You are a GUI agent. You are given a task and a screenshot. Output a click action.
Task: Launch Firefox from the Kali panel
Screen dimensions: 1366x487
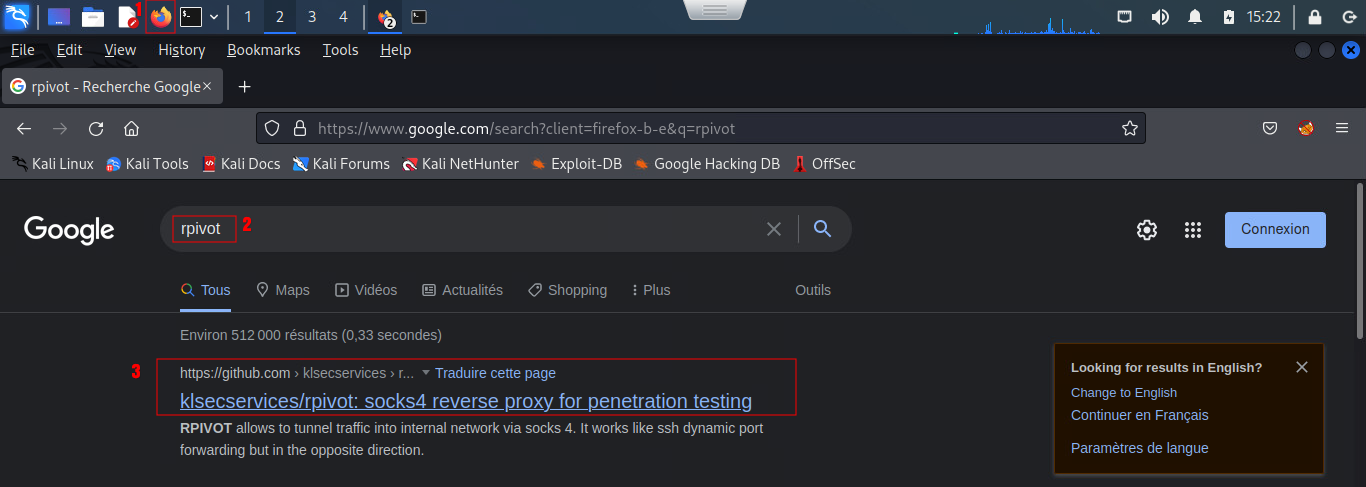pyautogui.click(x=160, y=17)
